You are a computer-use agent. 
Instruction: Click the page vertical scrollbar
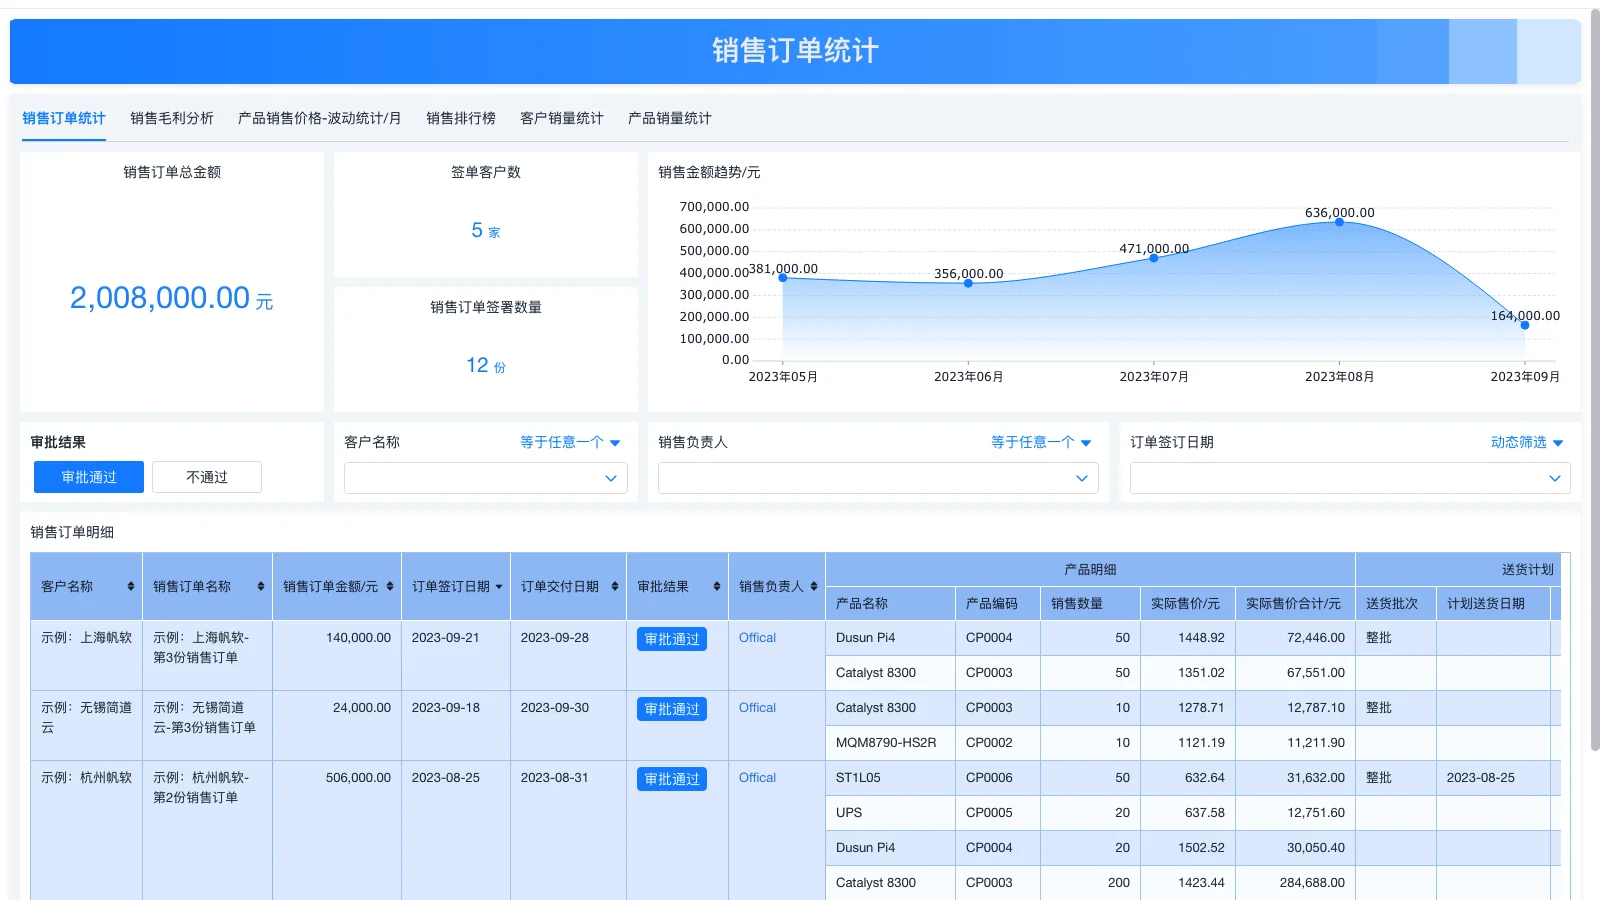(x=1595, y=380)
